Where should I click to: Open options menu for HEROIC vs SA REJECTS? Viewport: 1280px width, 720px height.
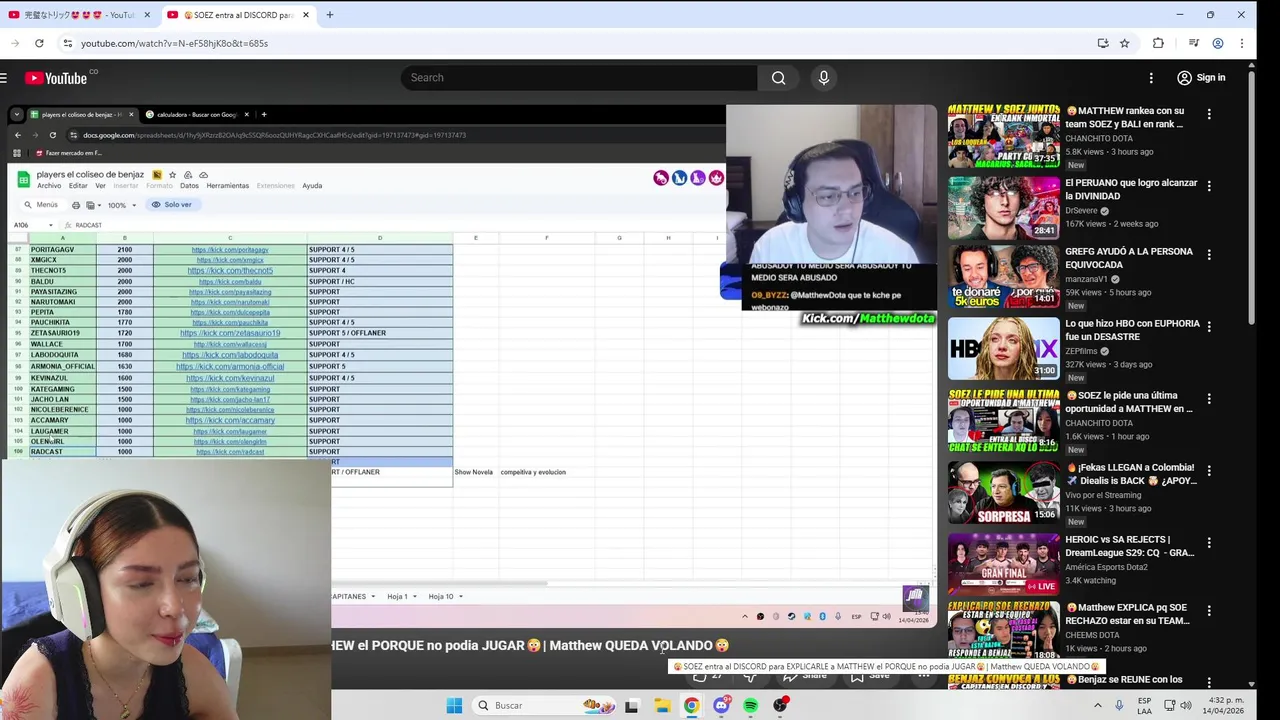pos(1209,543)
